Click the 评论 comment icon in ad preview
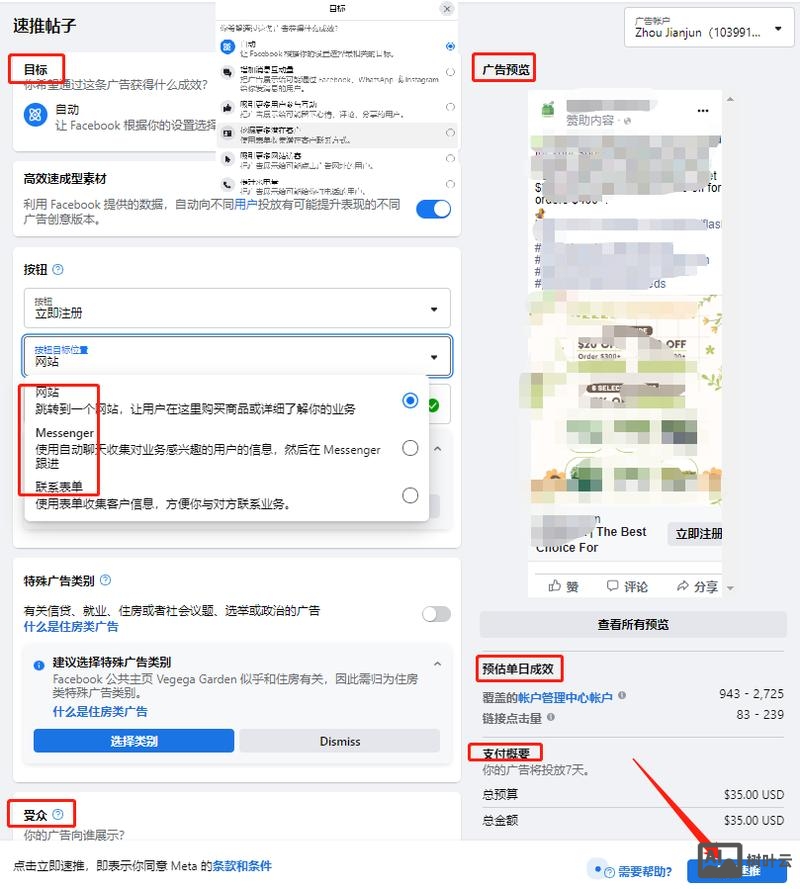This screenshot has height=889, width=800. click(615, 586)
